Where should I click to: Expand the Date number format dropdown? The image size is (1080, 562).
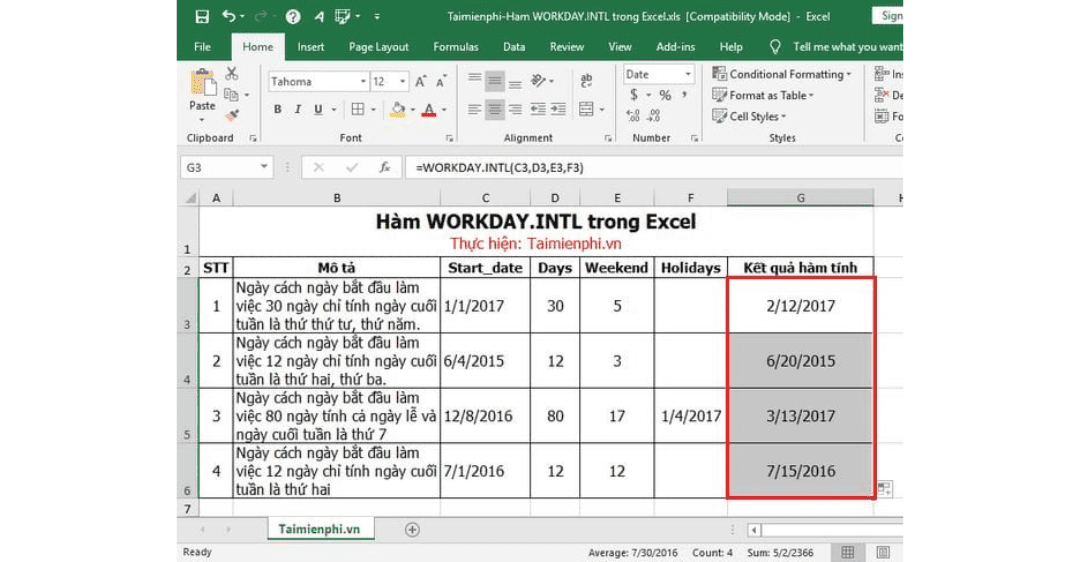(x=688, y=74)
